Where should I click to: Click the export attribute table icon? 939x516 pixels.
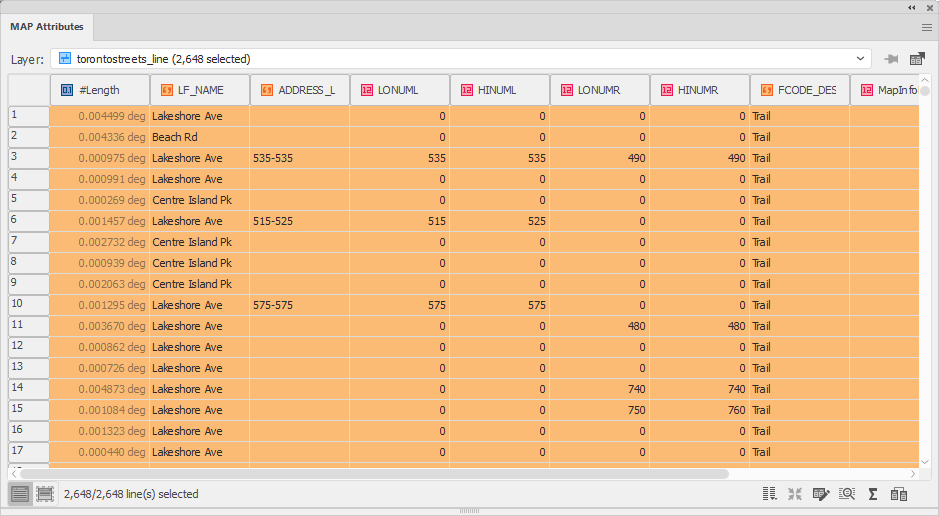pos(917,59)
